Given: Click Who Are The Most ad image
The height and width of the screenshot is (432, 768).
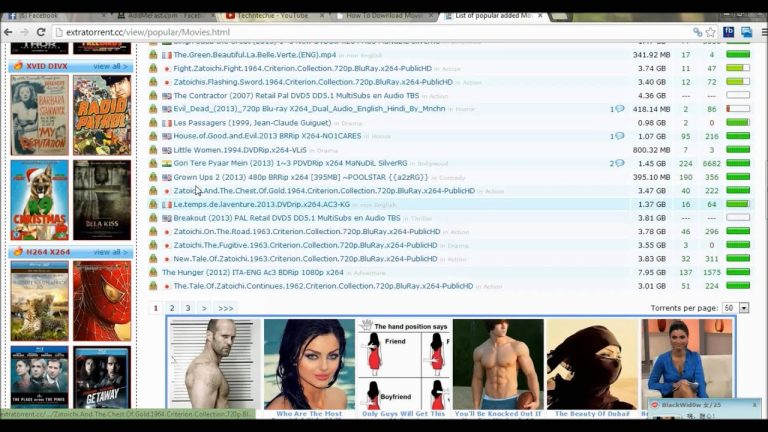Looking at the screenshot, I should click(x=309, y=364).
